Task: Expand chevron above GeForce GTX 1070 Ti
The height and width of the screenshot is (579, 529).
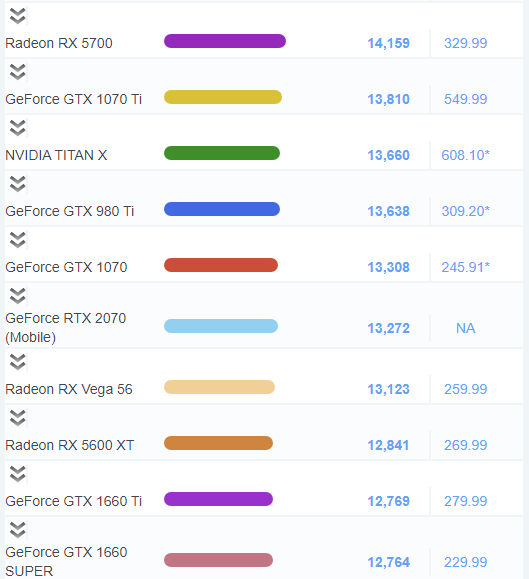Action: 17,72
